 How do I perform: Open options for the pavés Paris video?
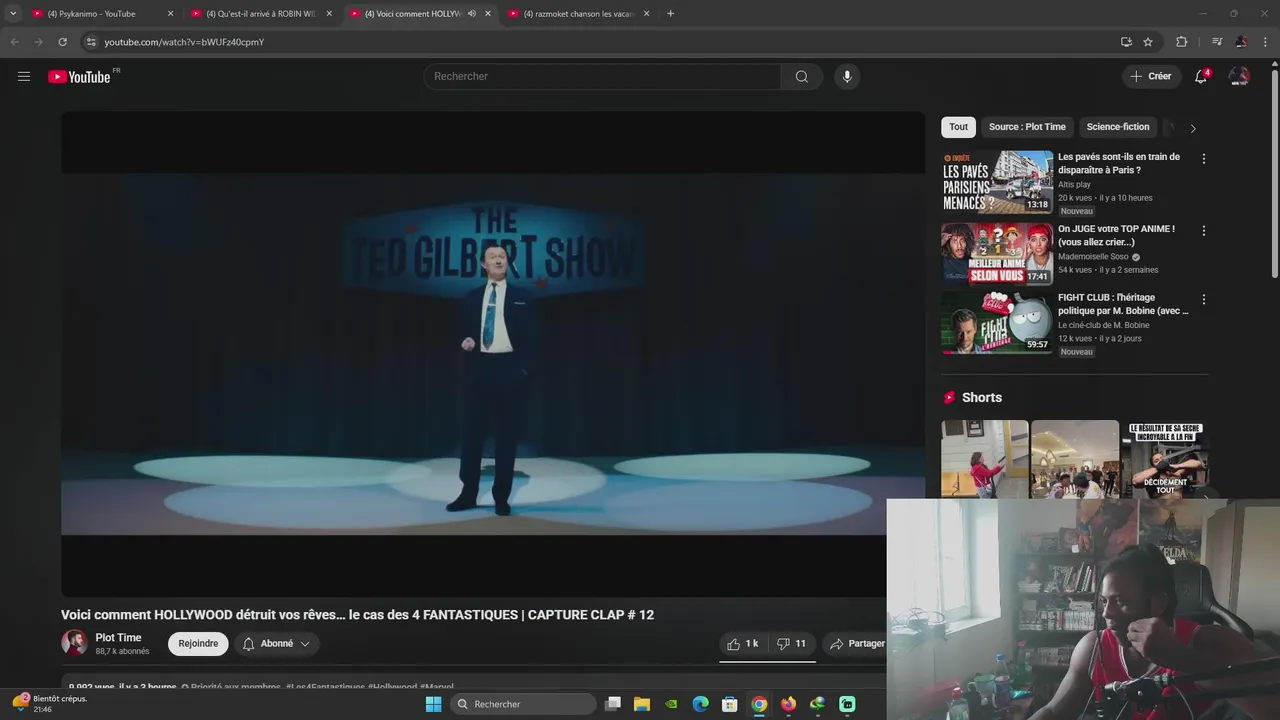[1203, 159]
